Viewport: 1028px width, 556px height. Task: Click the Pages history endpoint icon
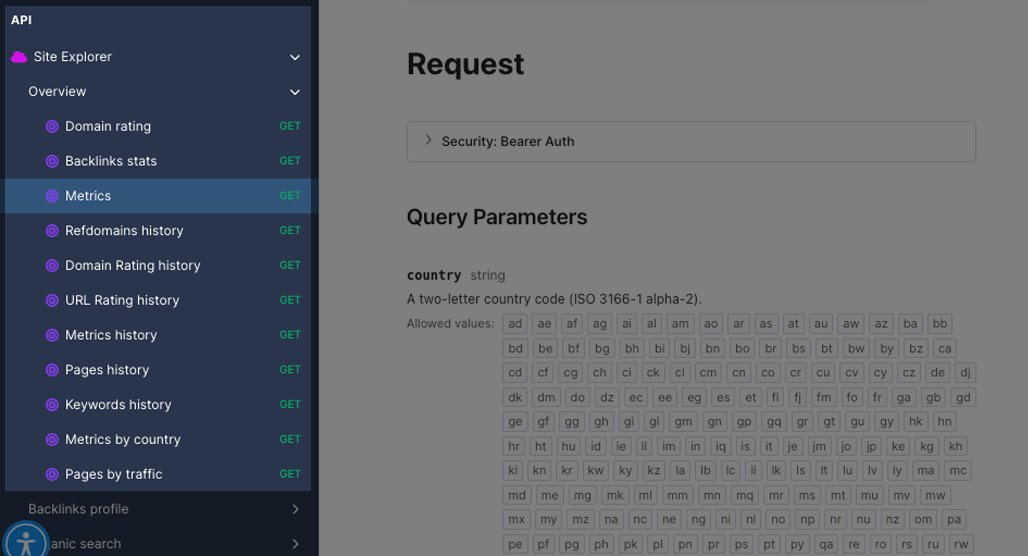click(52, 370)
